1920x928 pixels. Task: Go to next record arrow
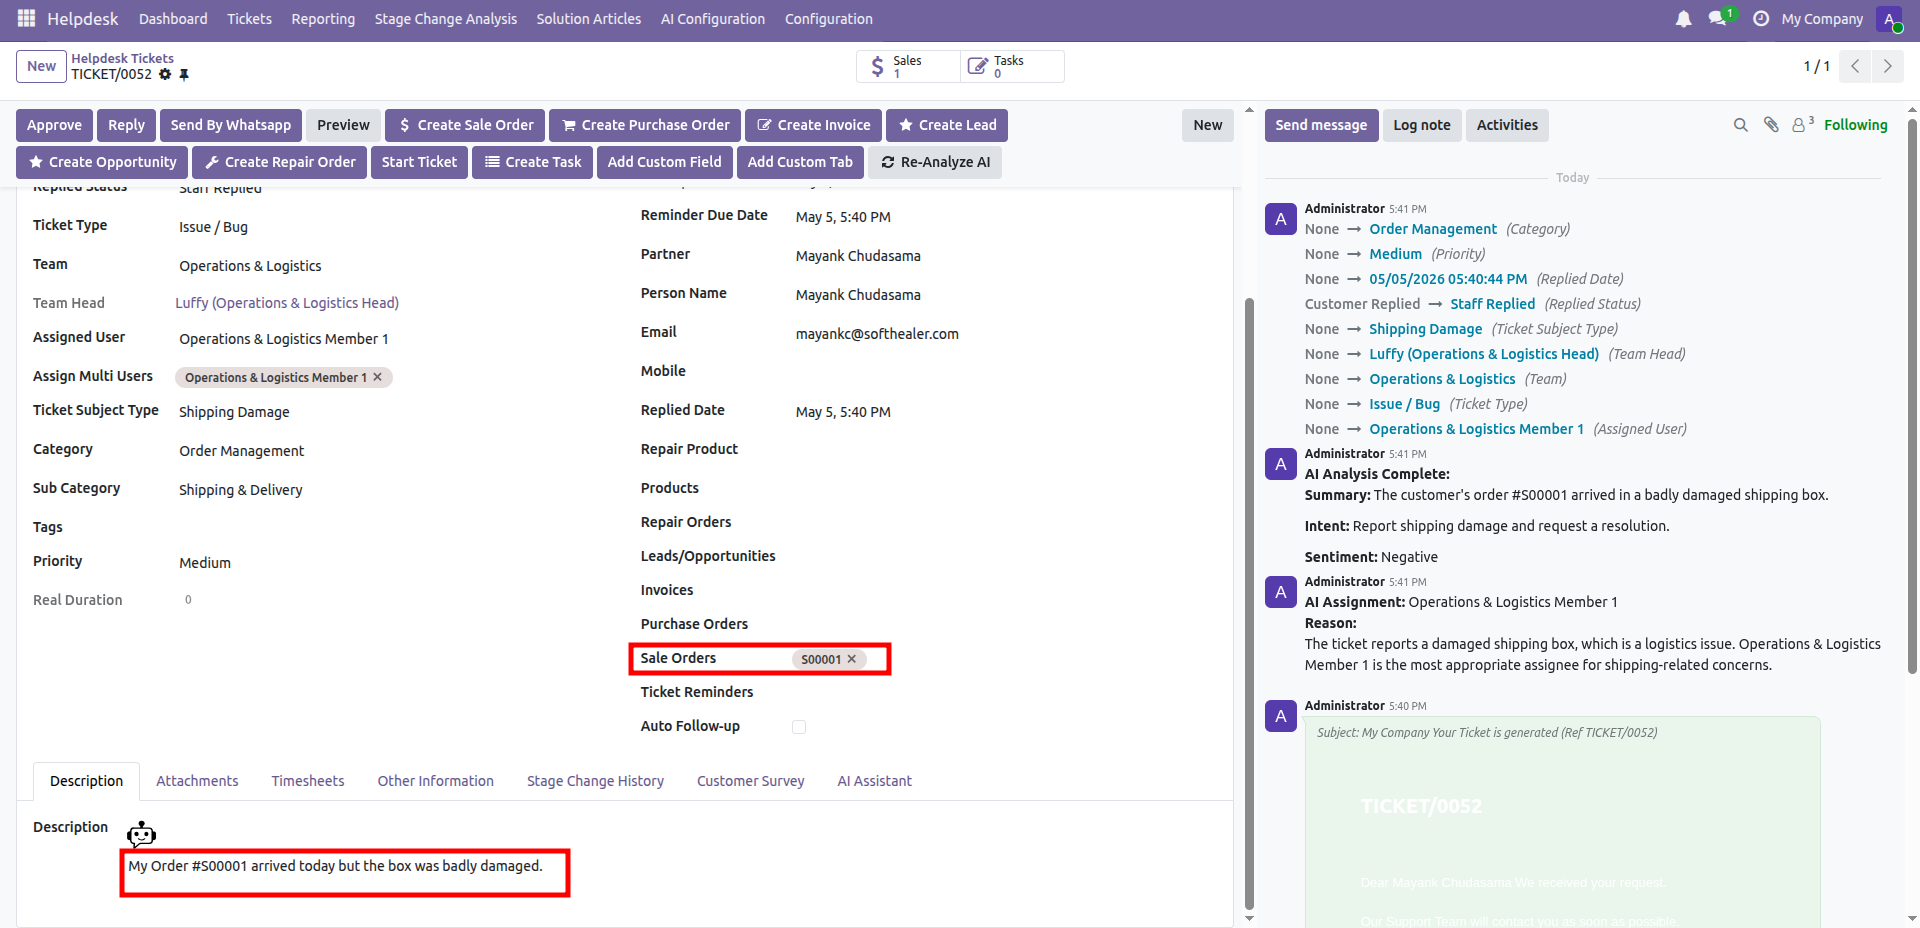pyautogui.click(x=1887, y=66)
